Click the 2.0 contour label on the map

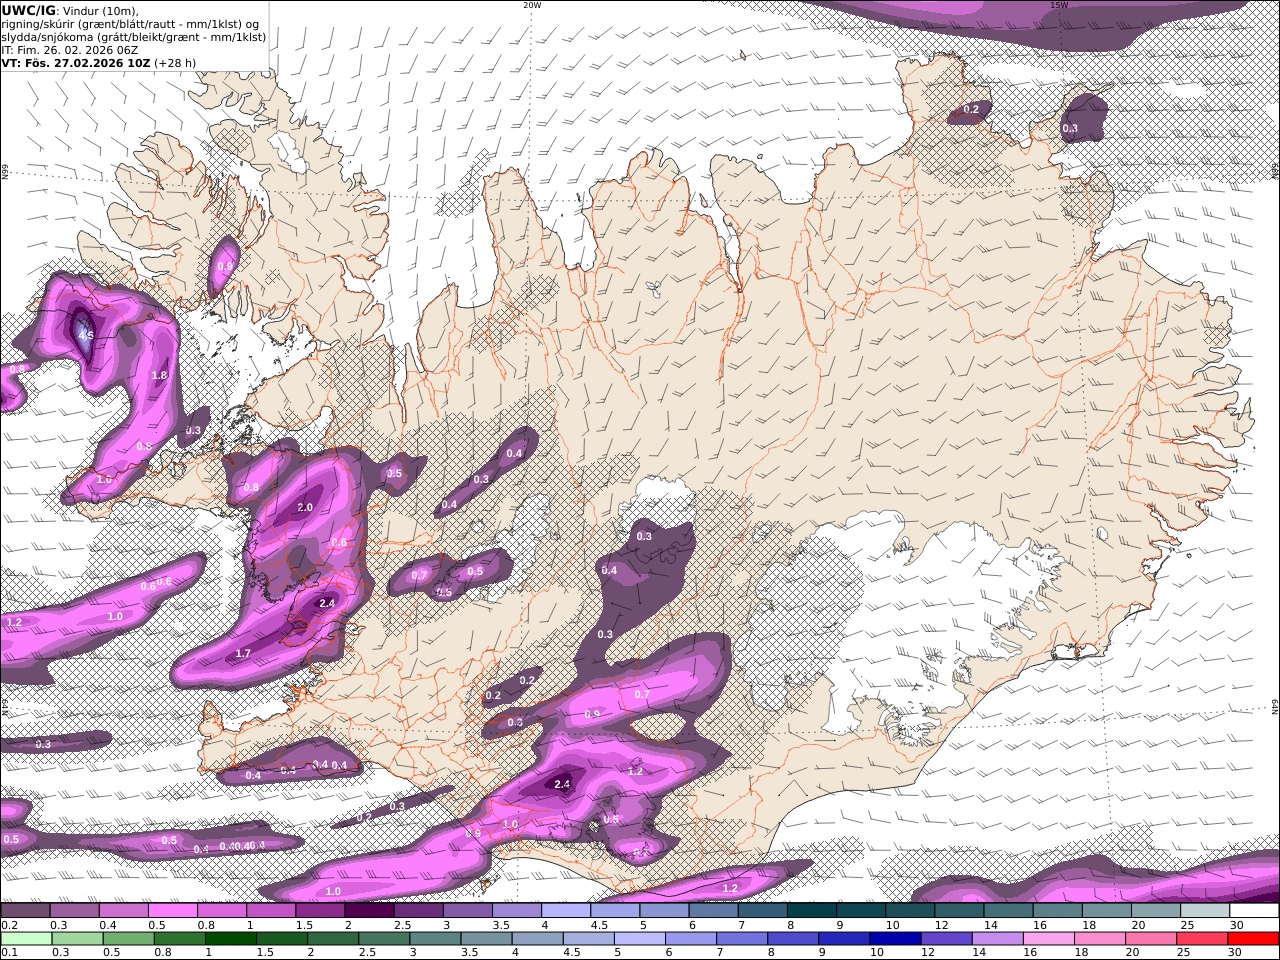pos(306,508)
